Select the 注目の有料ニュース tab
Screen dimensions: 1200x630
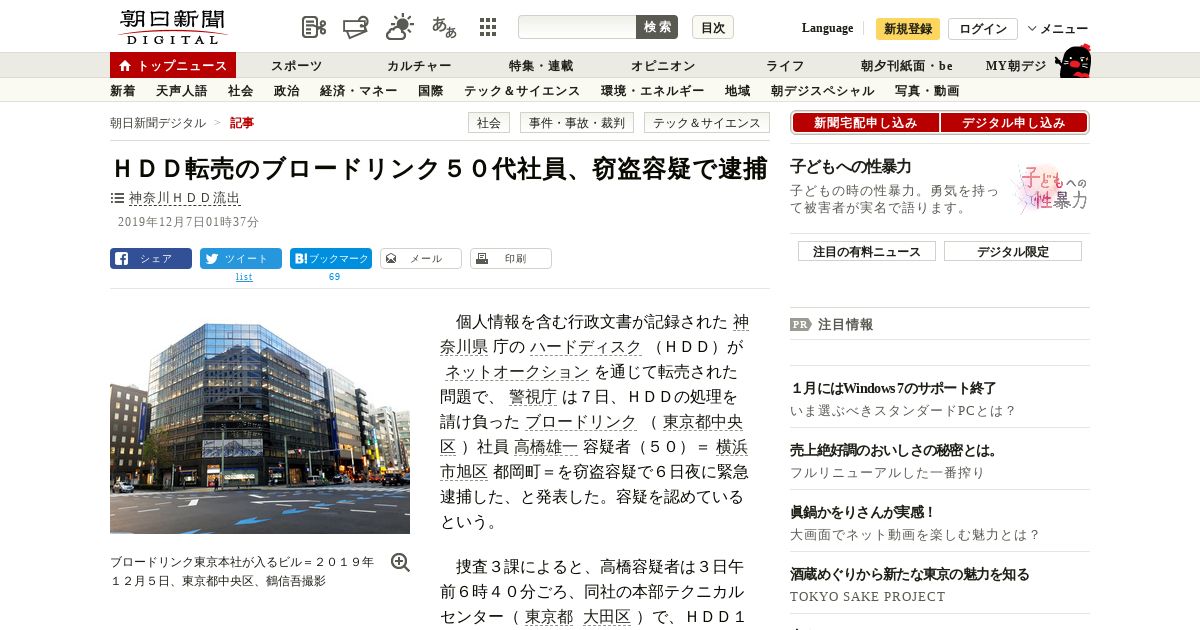pos(867,251)
